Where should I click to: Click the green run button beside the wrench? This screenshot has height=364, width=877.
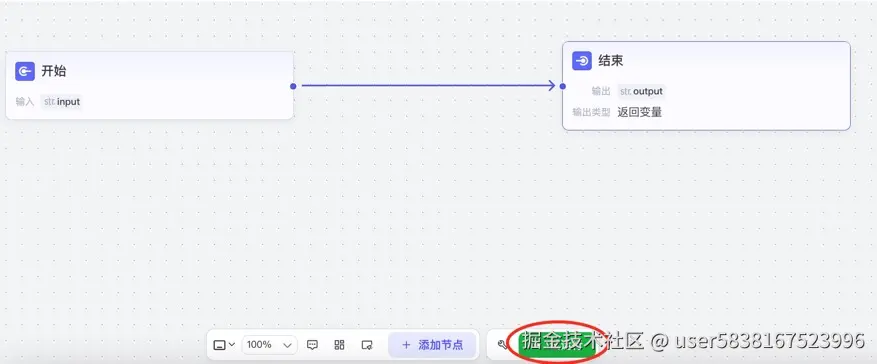pos(556,344)
